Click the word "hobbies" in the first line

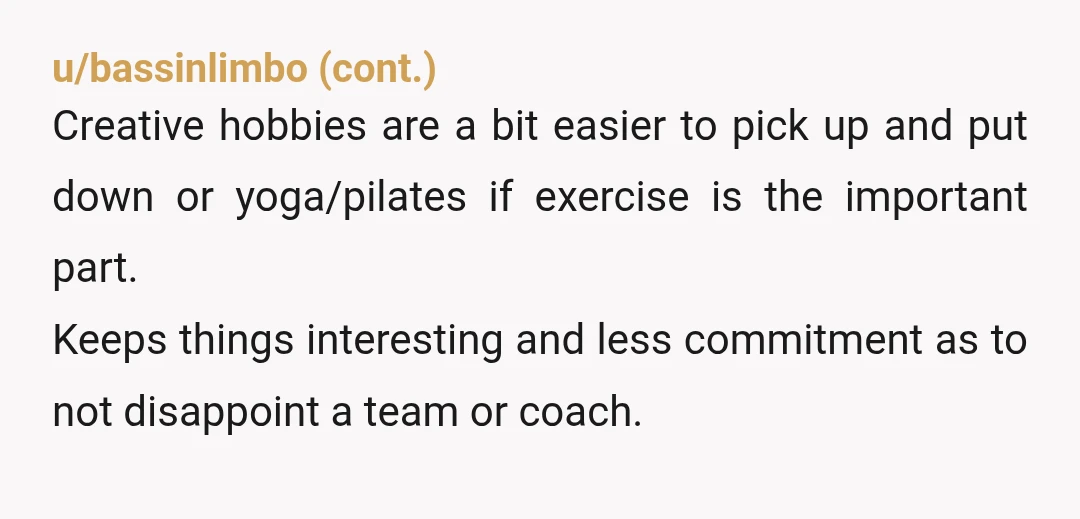[293, 127]
